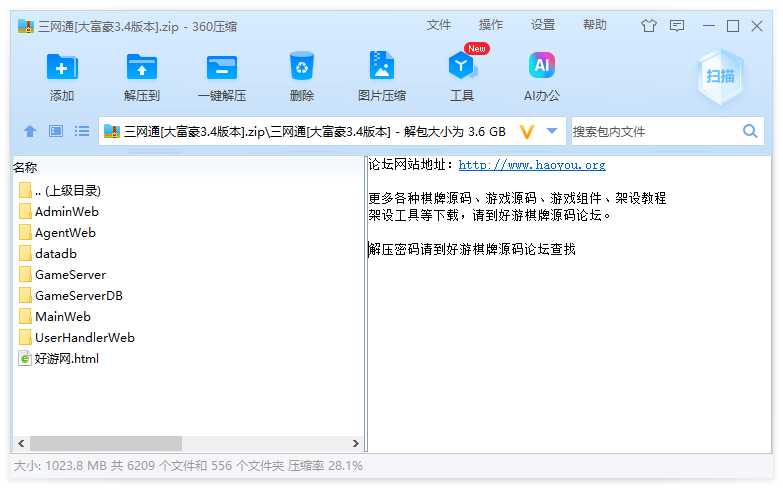Click the orange V icon in path bar
The width and height of the screenshot is (783, 488).
click(527, 131)
